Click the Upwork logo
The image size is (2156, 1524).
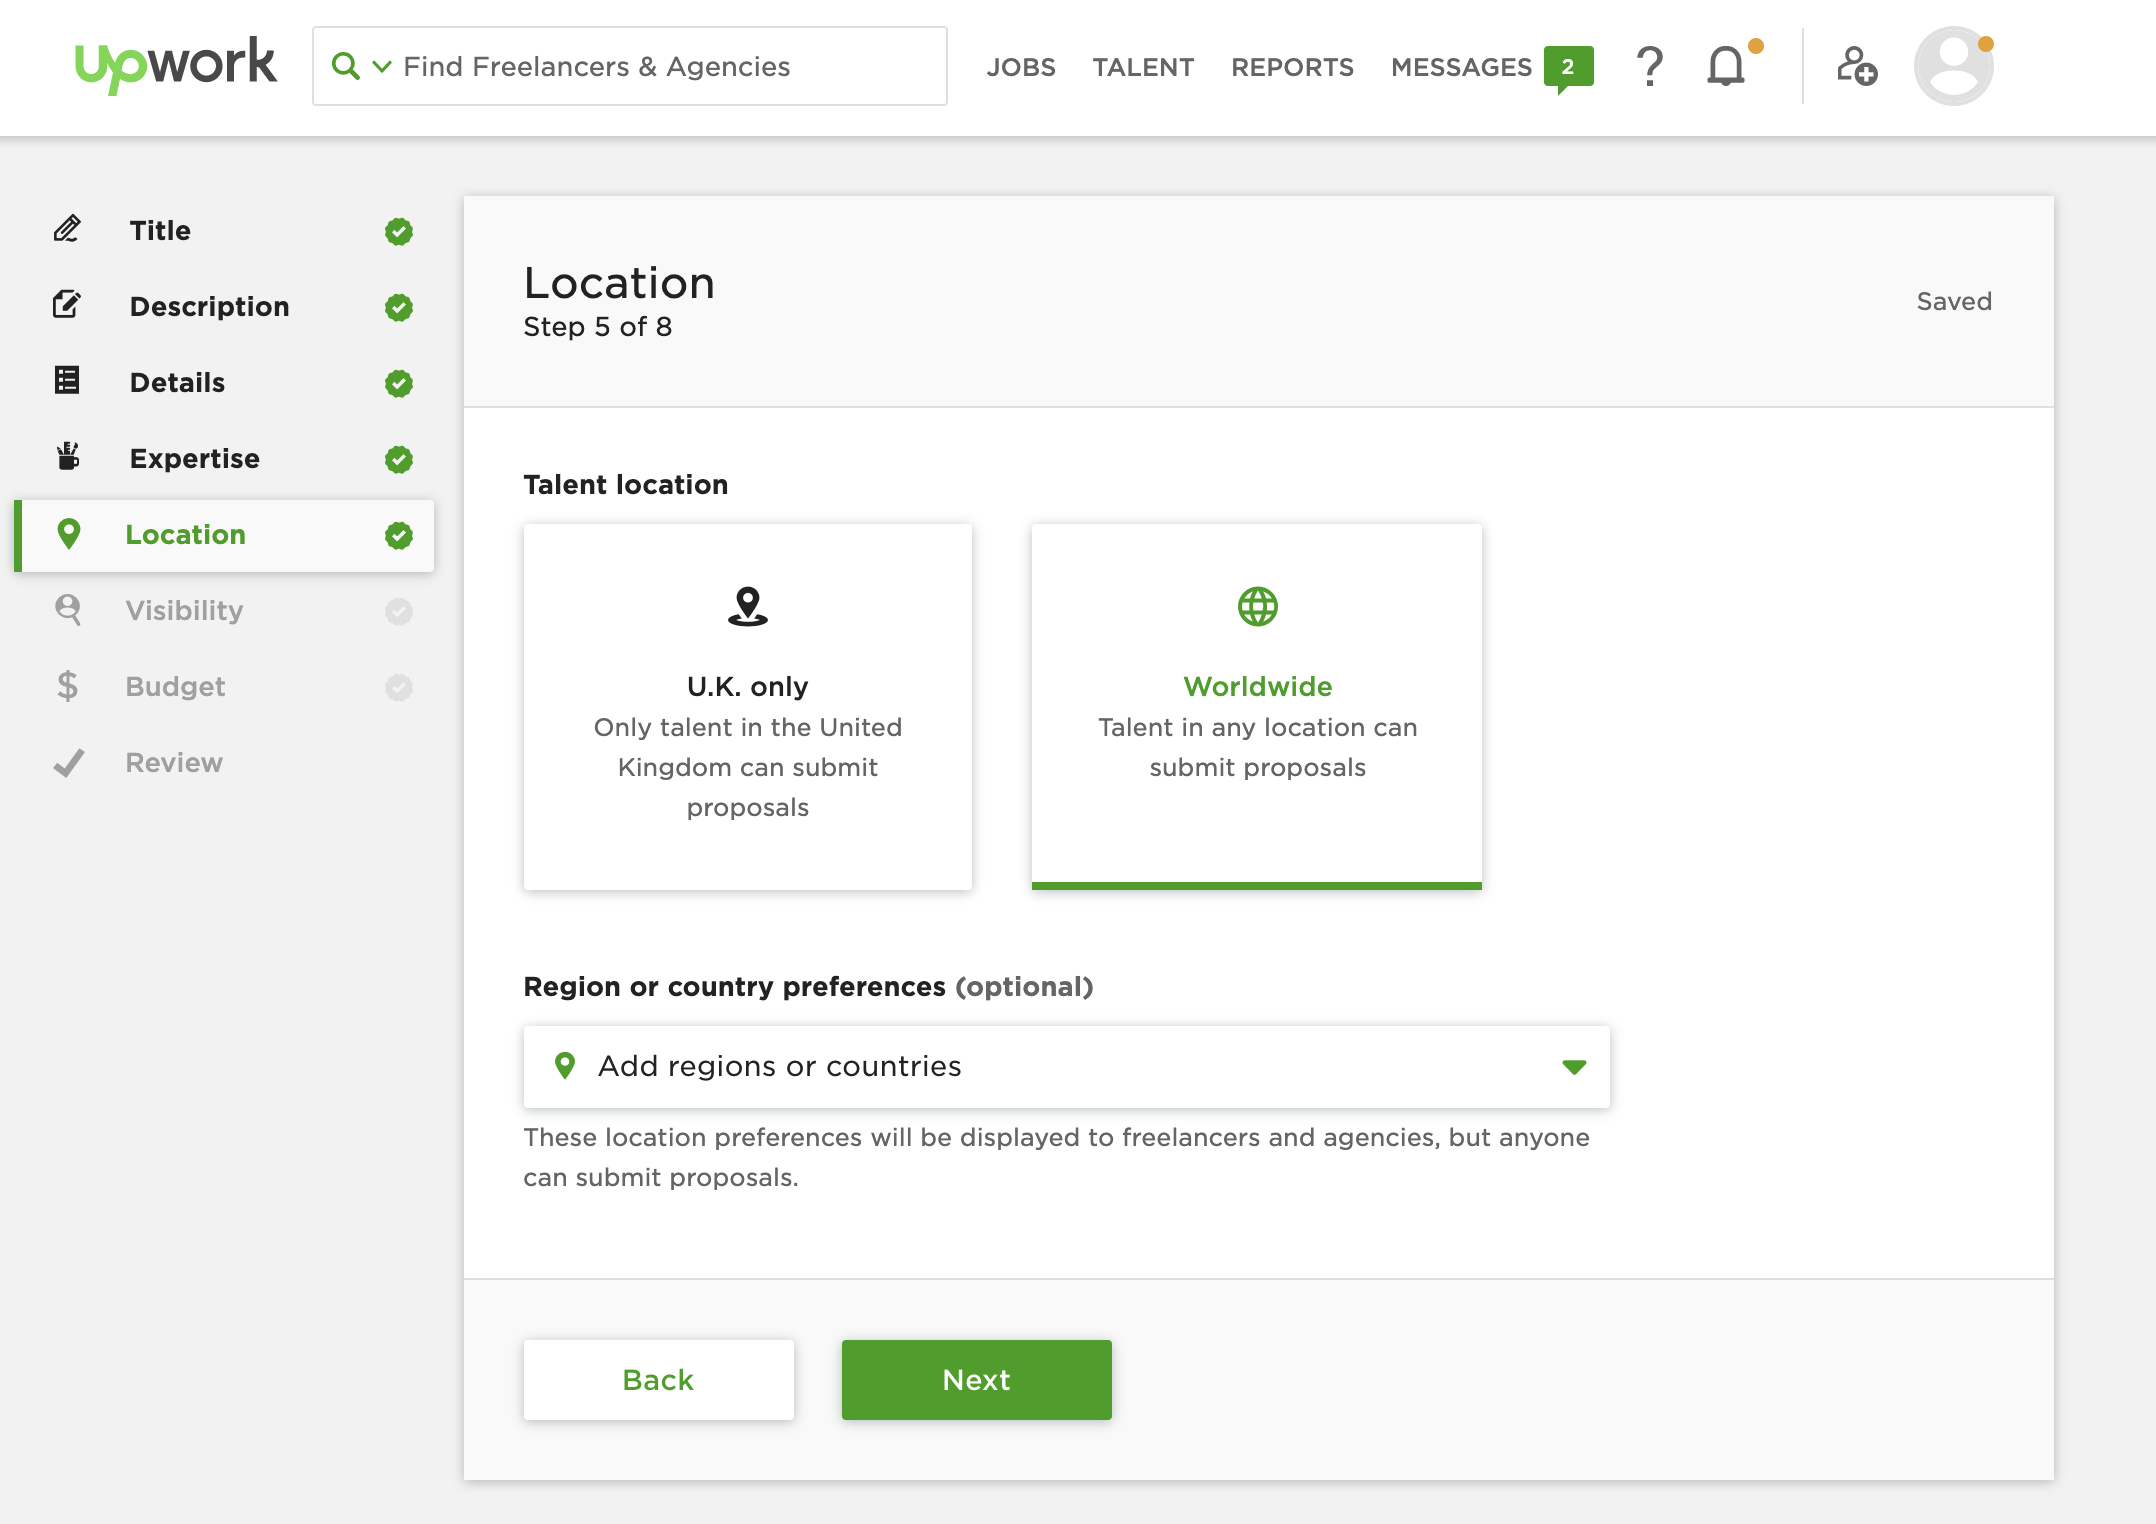tap(176, 65)
